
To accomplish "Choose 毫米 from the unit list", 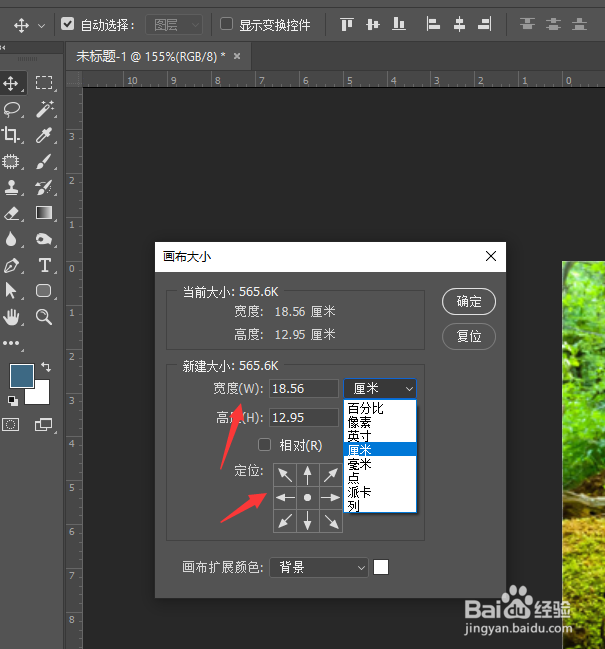I will tap(380, 464).
